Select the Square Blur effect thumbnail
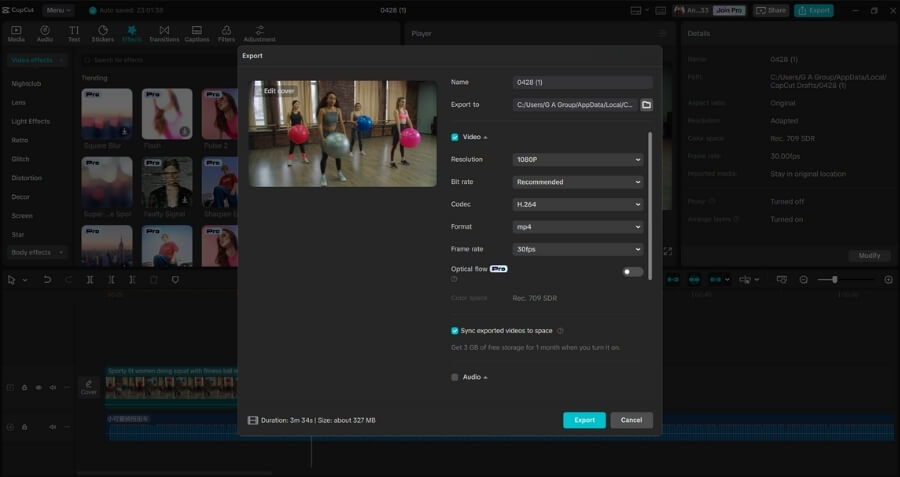 click(x=107, y=114)
